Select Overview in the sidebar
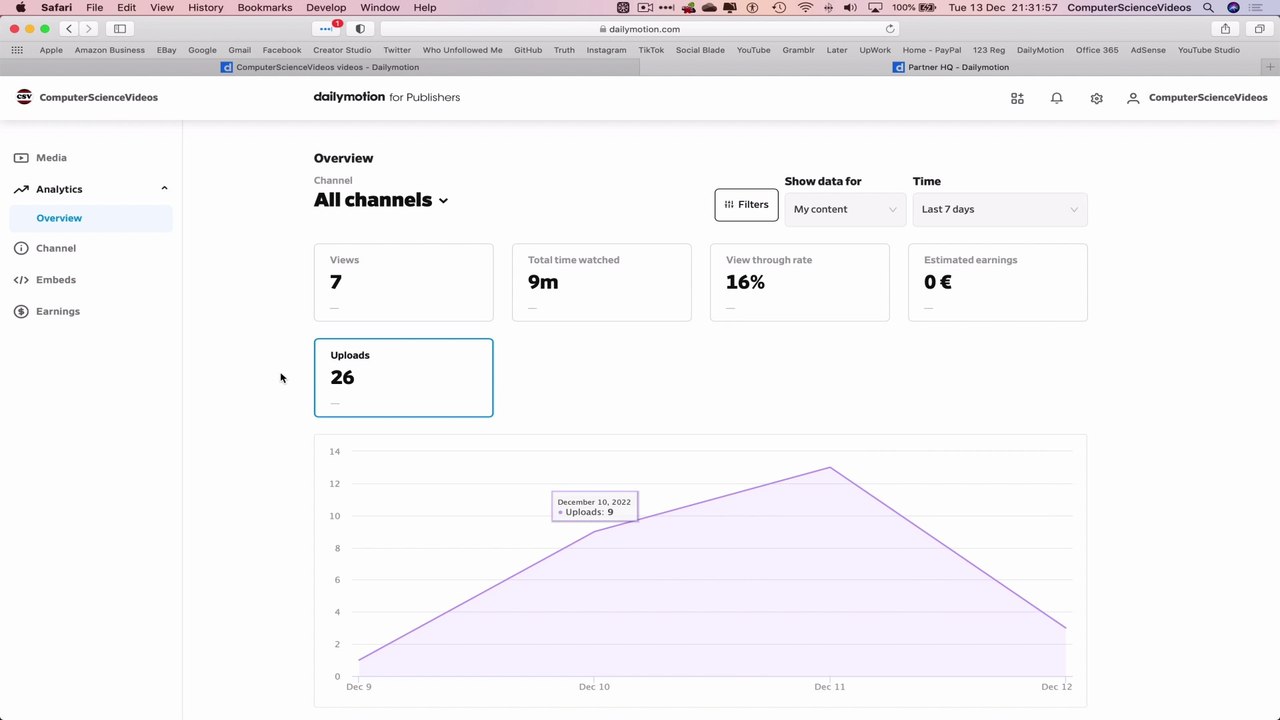1280x720 pixels. [91, 218]
